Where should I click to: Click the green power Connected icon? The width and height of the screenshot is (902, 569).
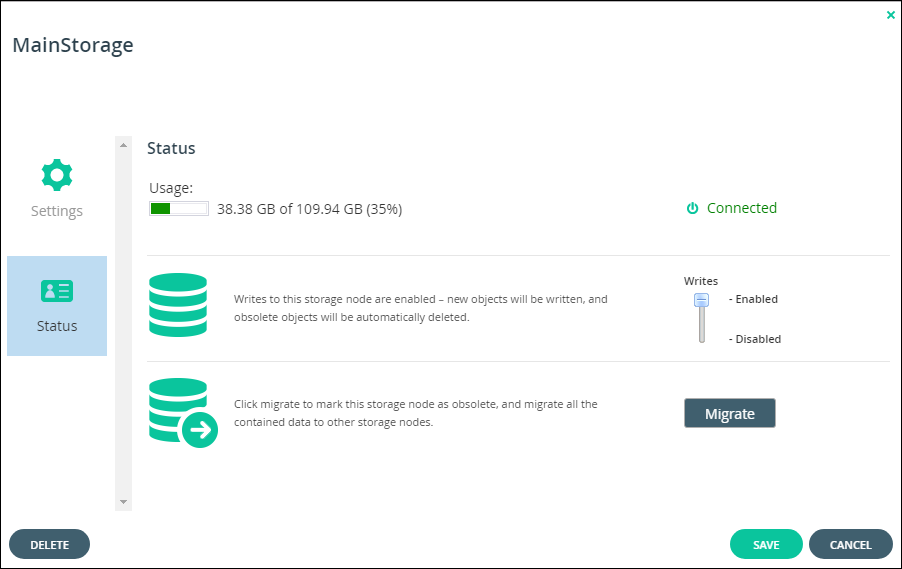click(x=693, y=208)
